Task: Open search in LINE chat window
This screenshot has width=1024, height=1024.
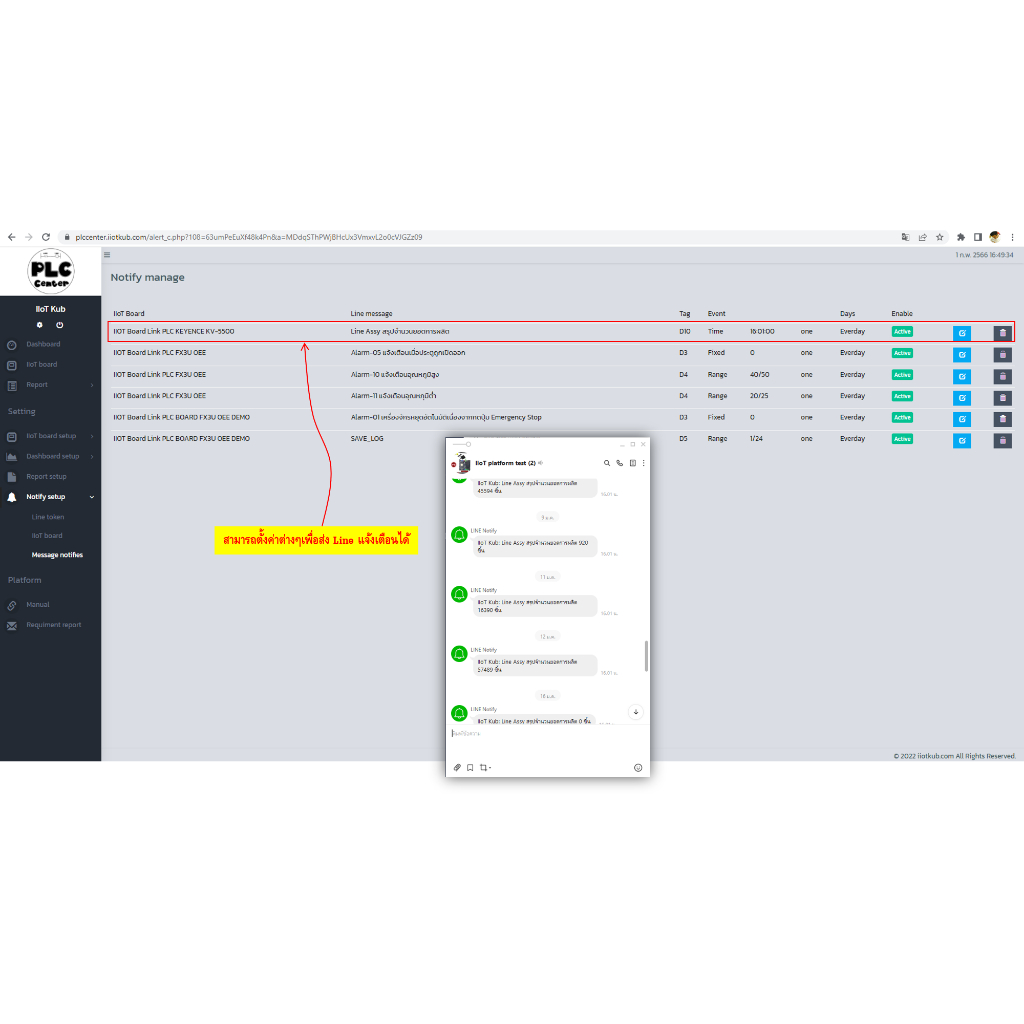Action: 606,463
